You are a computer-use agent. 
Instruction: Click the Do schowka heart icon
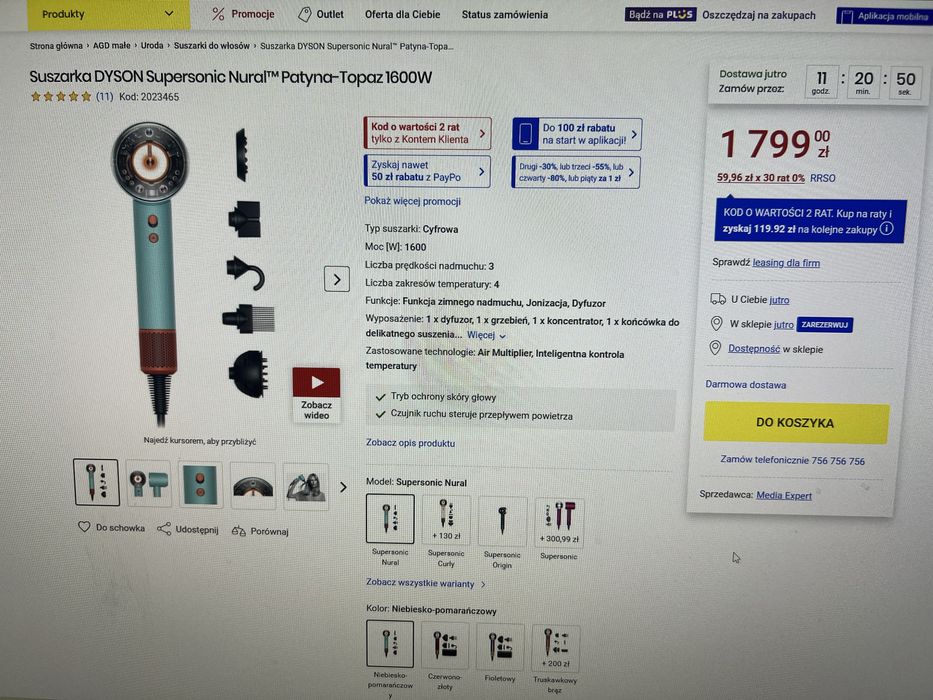coord(84,527)
